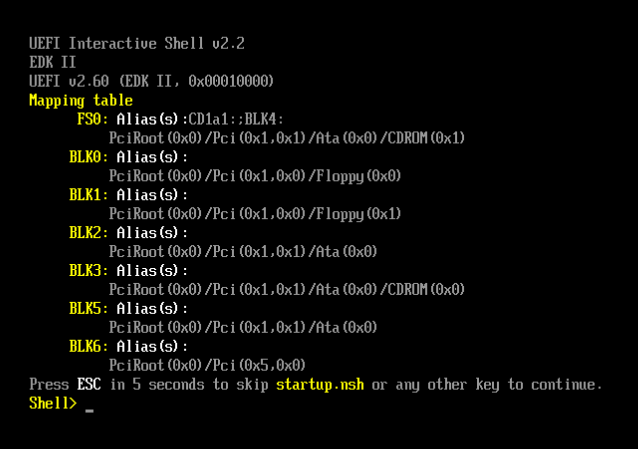Click the Shell> prompt cursor
This screenshot has width=638, height=449.
pyautogui.click(x=90, y=410)
